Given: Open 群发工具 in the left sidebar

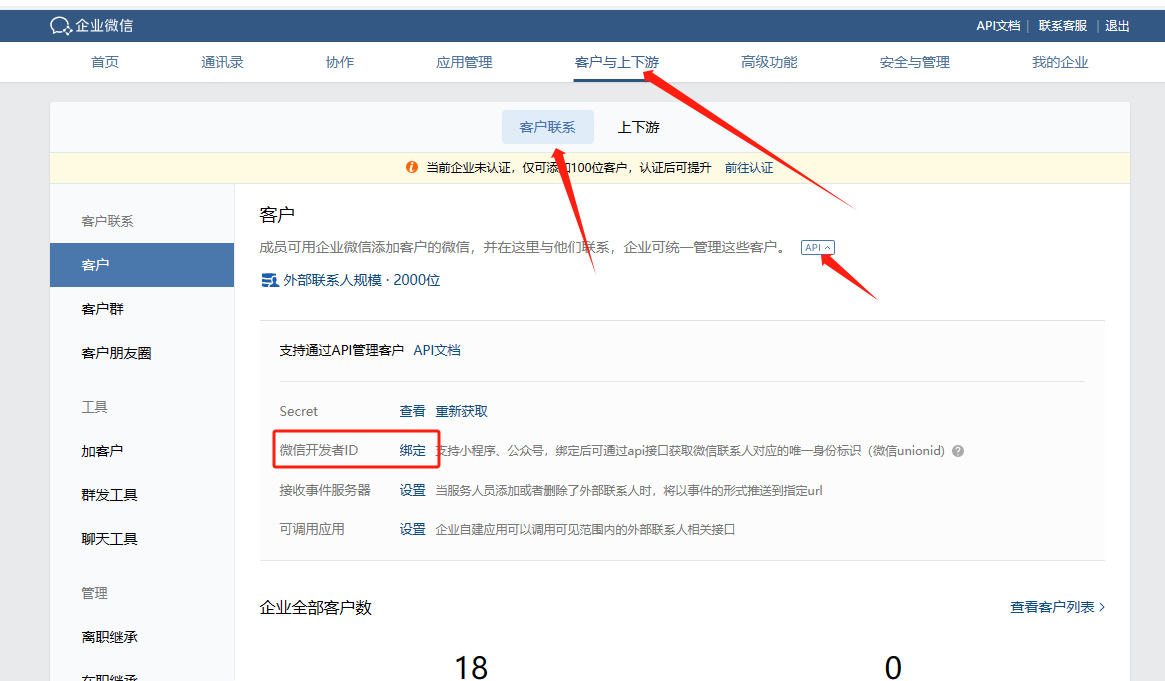Looking at the screenshot, I should [109, 495].
